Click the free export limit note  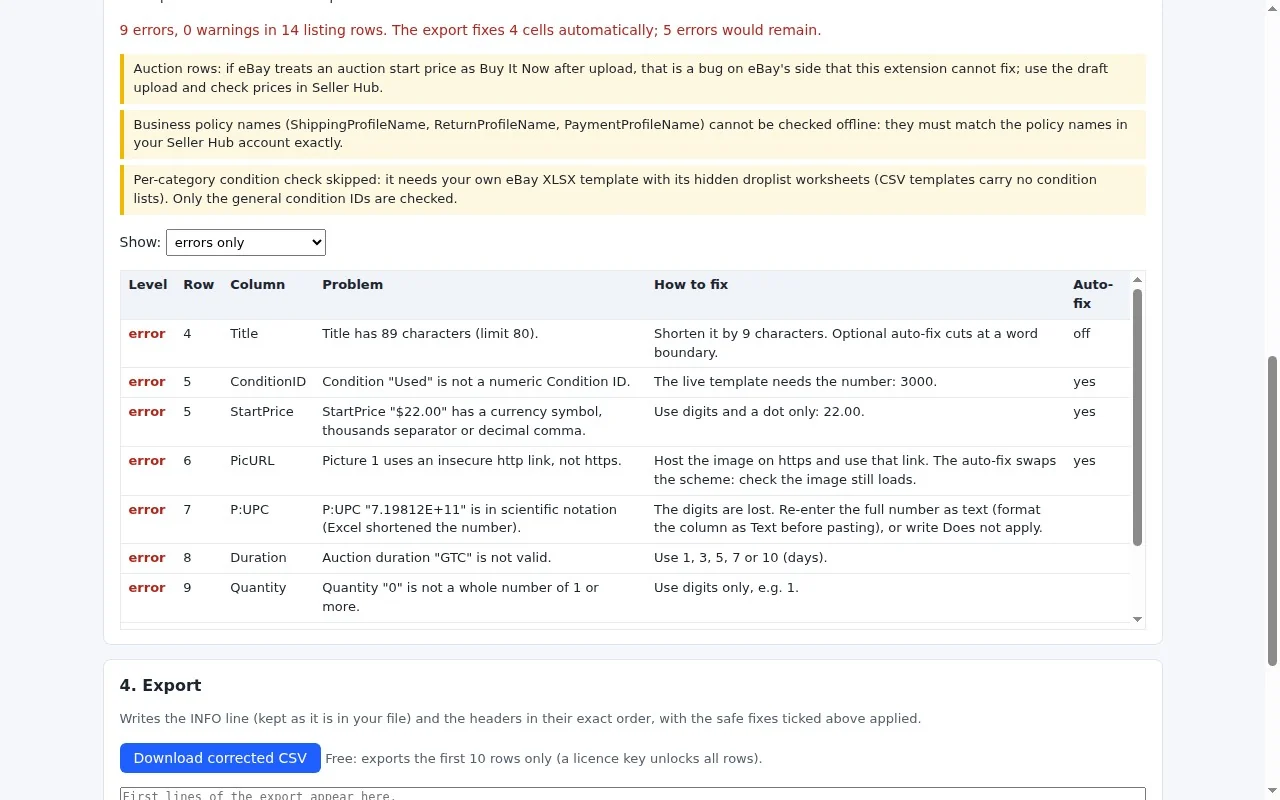(544, 759)
